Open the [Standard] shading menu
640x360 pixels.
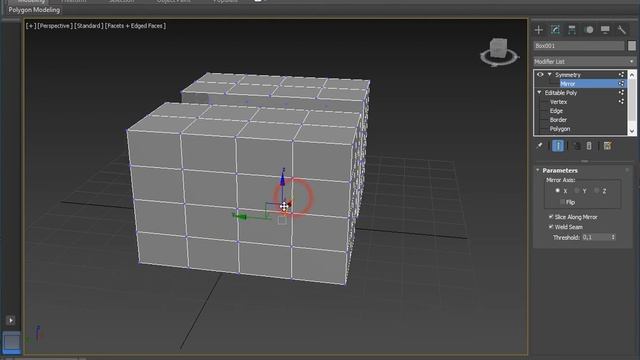pyautogui.click(x=89, y=26)
